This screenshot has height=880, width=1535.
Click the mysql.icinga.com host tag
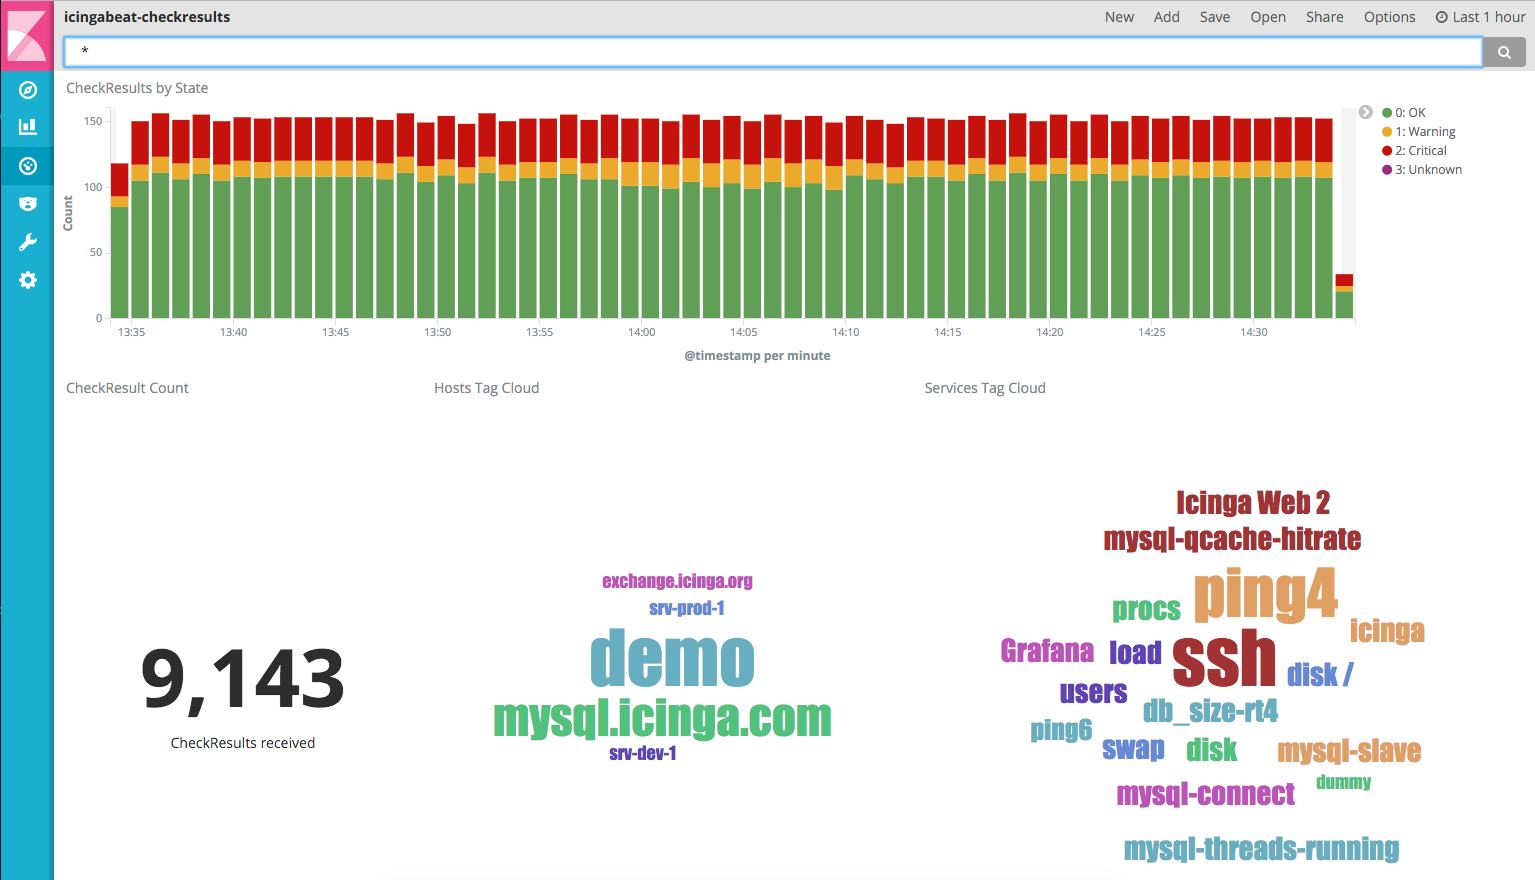point(662,719)
